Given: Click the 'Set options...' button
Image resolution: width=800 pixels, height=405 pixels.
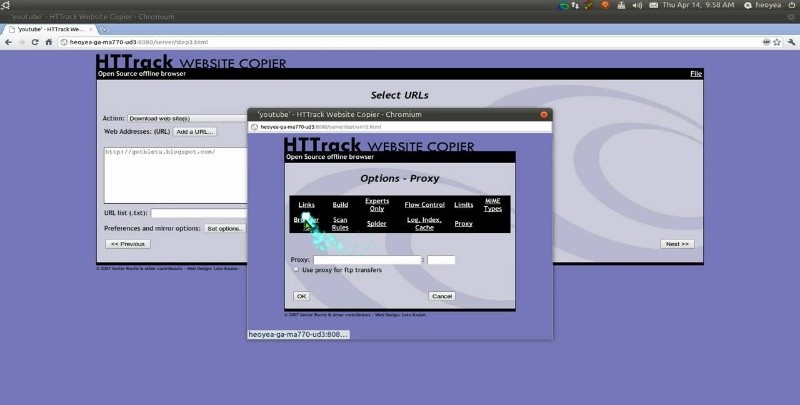Looking at the screenshot, I should click(225, 229).
